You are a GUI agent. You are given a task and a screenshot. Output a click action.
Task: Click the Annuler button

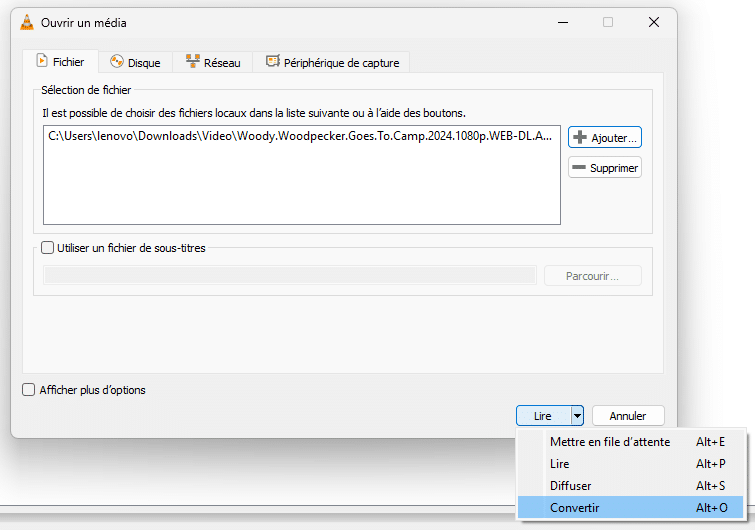[x=628, y=416]
